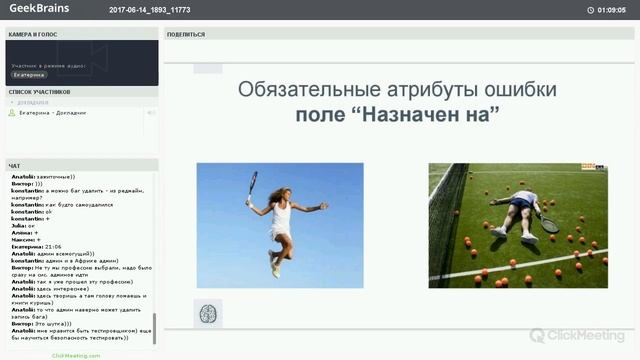The image size is (640, 360).
Task: Click the 01:09:05 timer text
Action: (611, 10)
